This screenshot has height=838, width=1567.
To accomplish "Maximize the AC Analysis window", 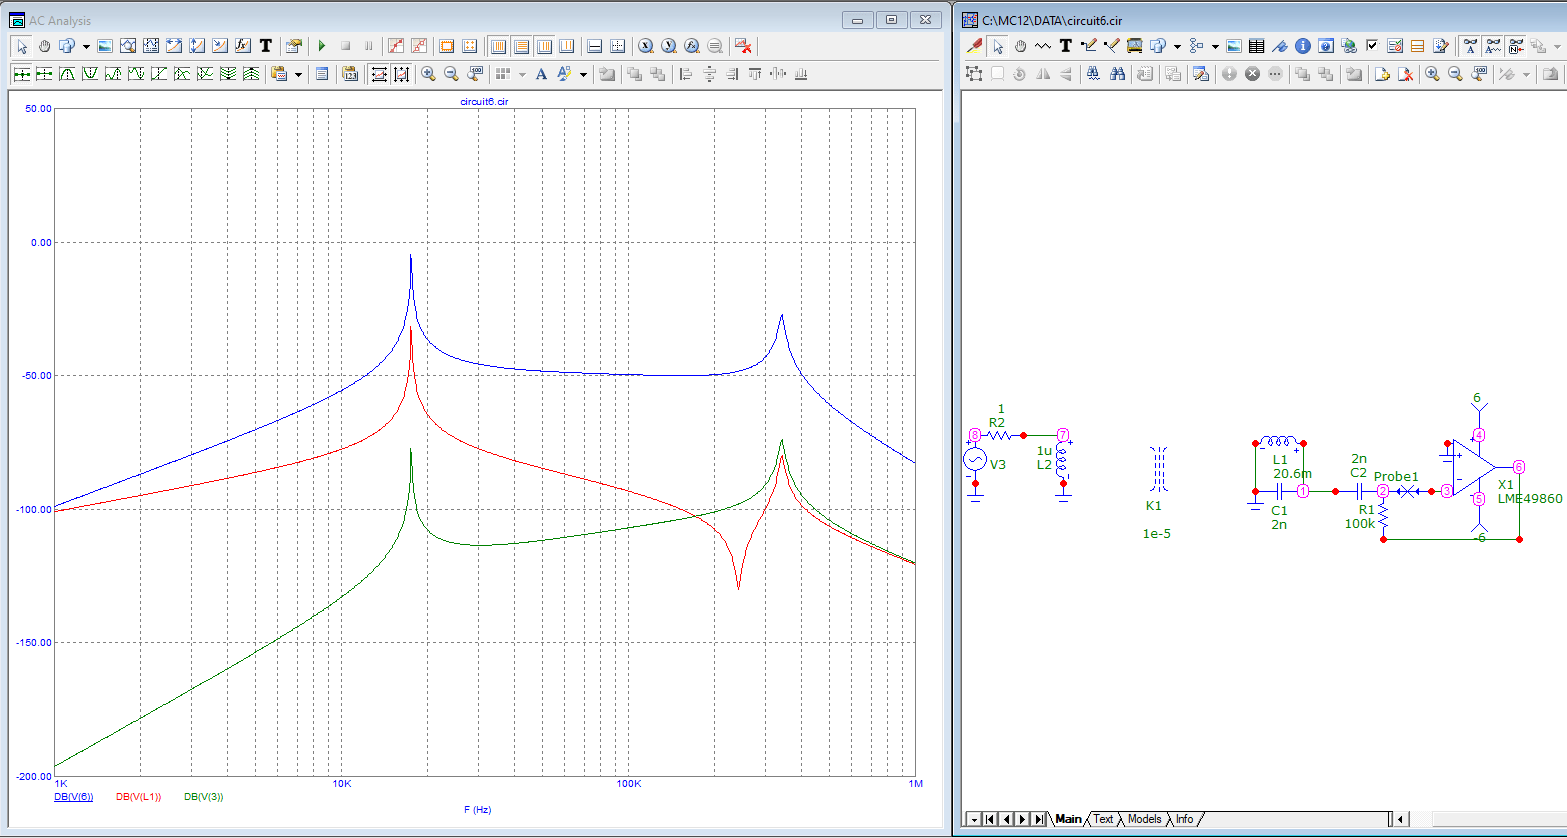I will (x=892, y=19).
